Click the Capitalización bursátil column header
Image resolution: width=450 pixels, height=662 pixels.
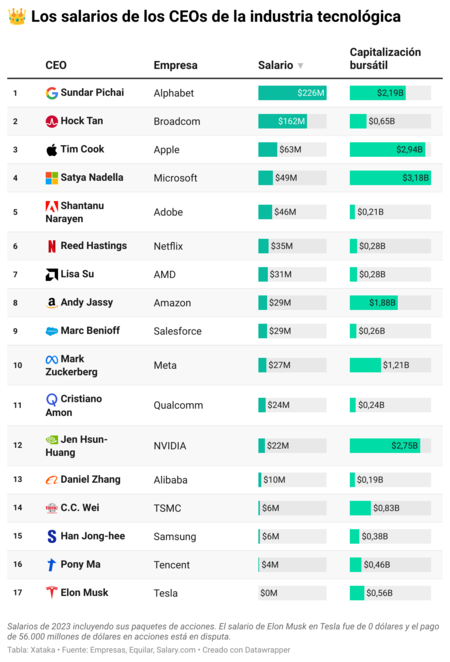[385, 59]
